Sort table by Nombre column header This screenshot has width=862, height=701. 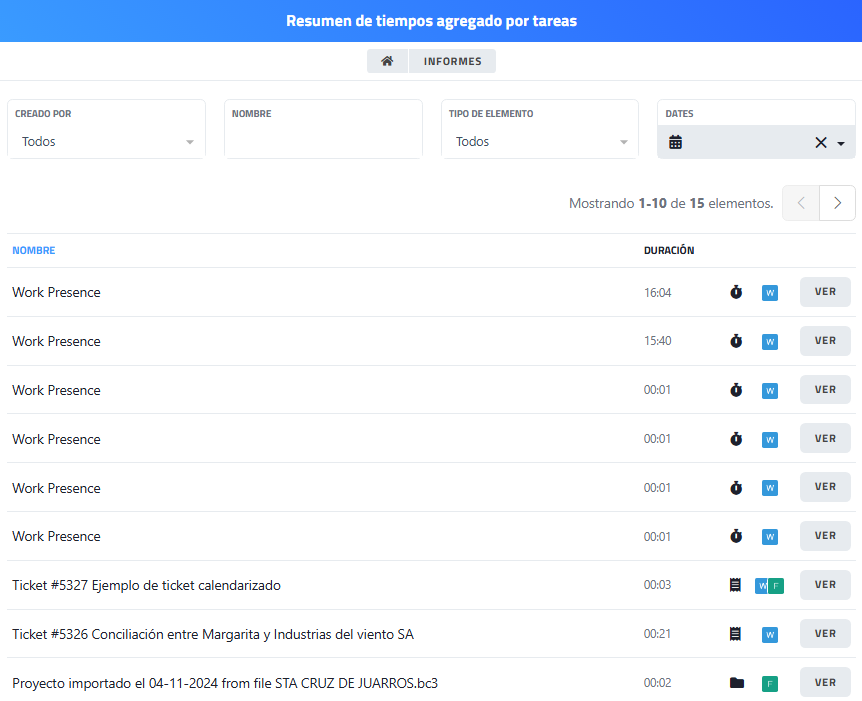pos(34,251)
